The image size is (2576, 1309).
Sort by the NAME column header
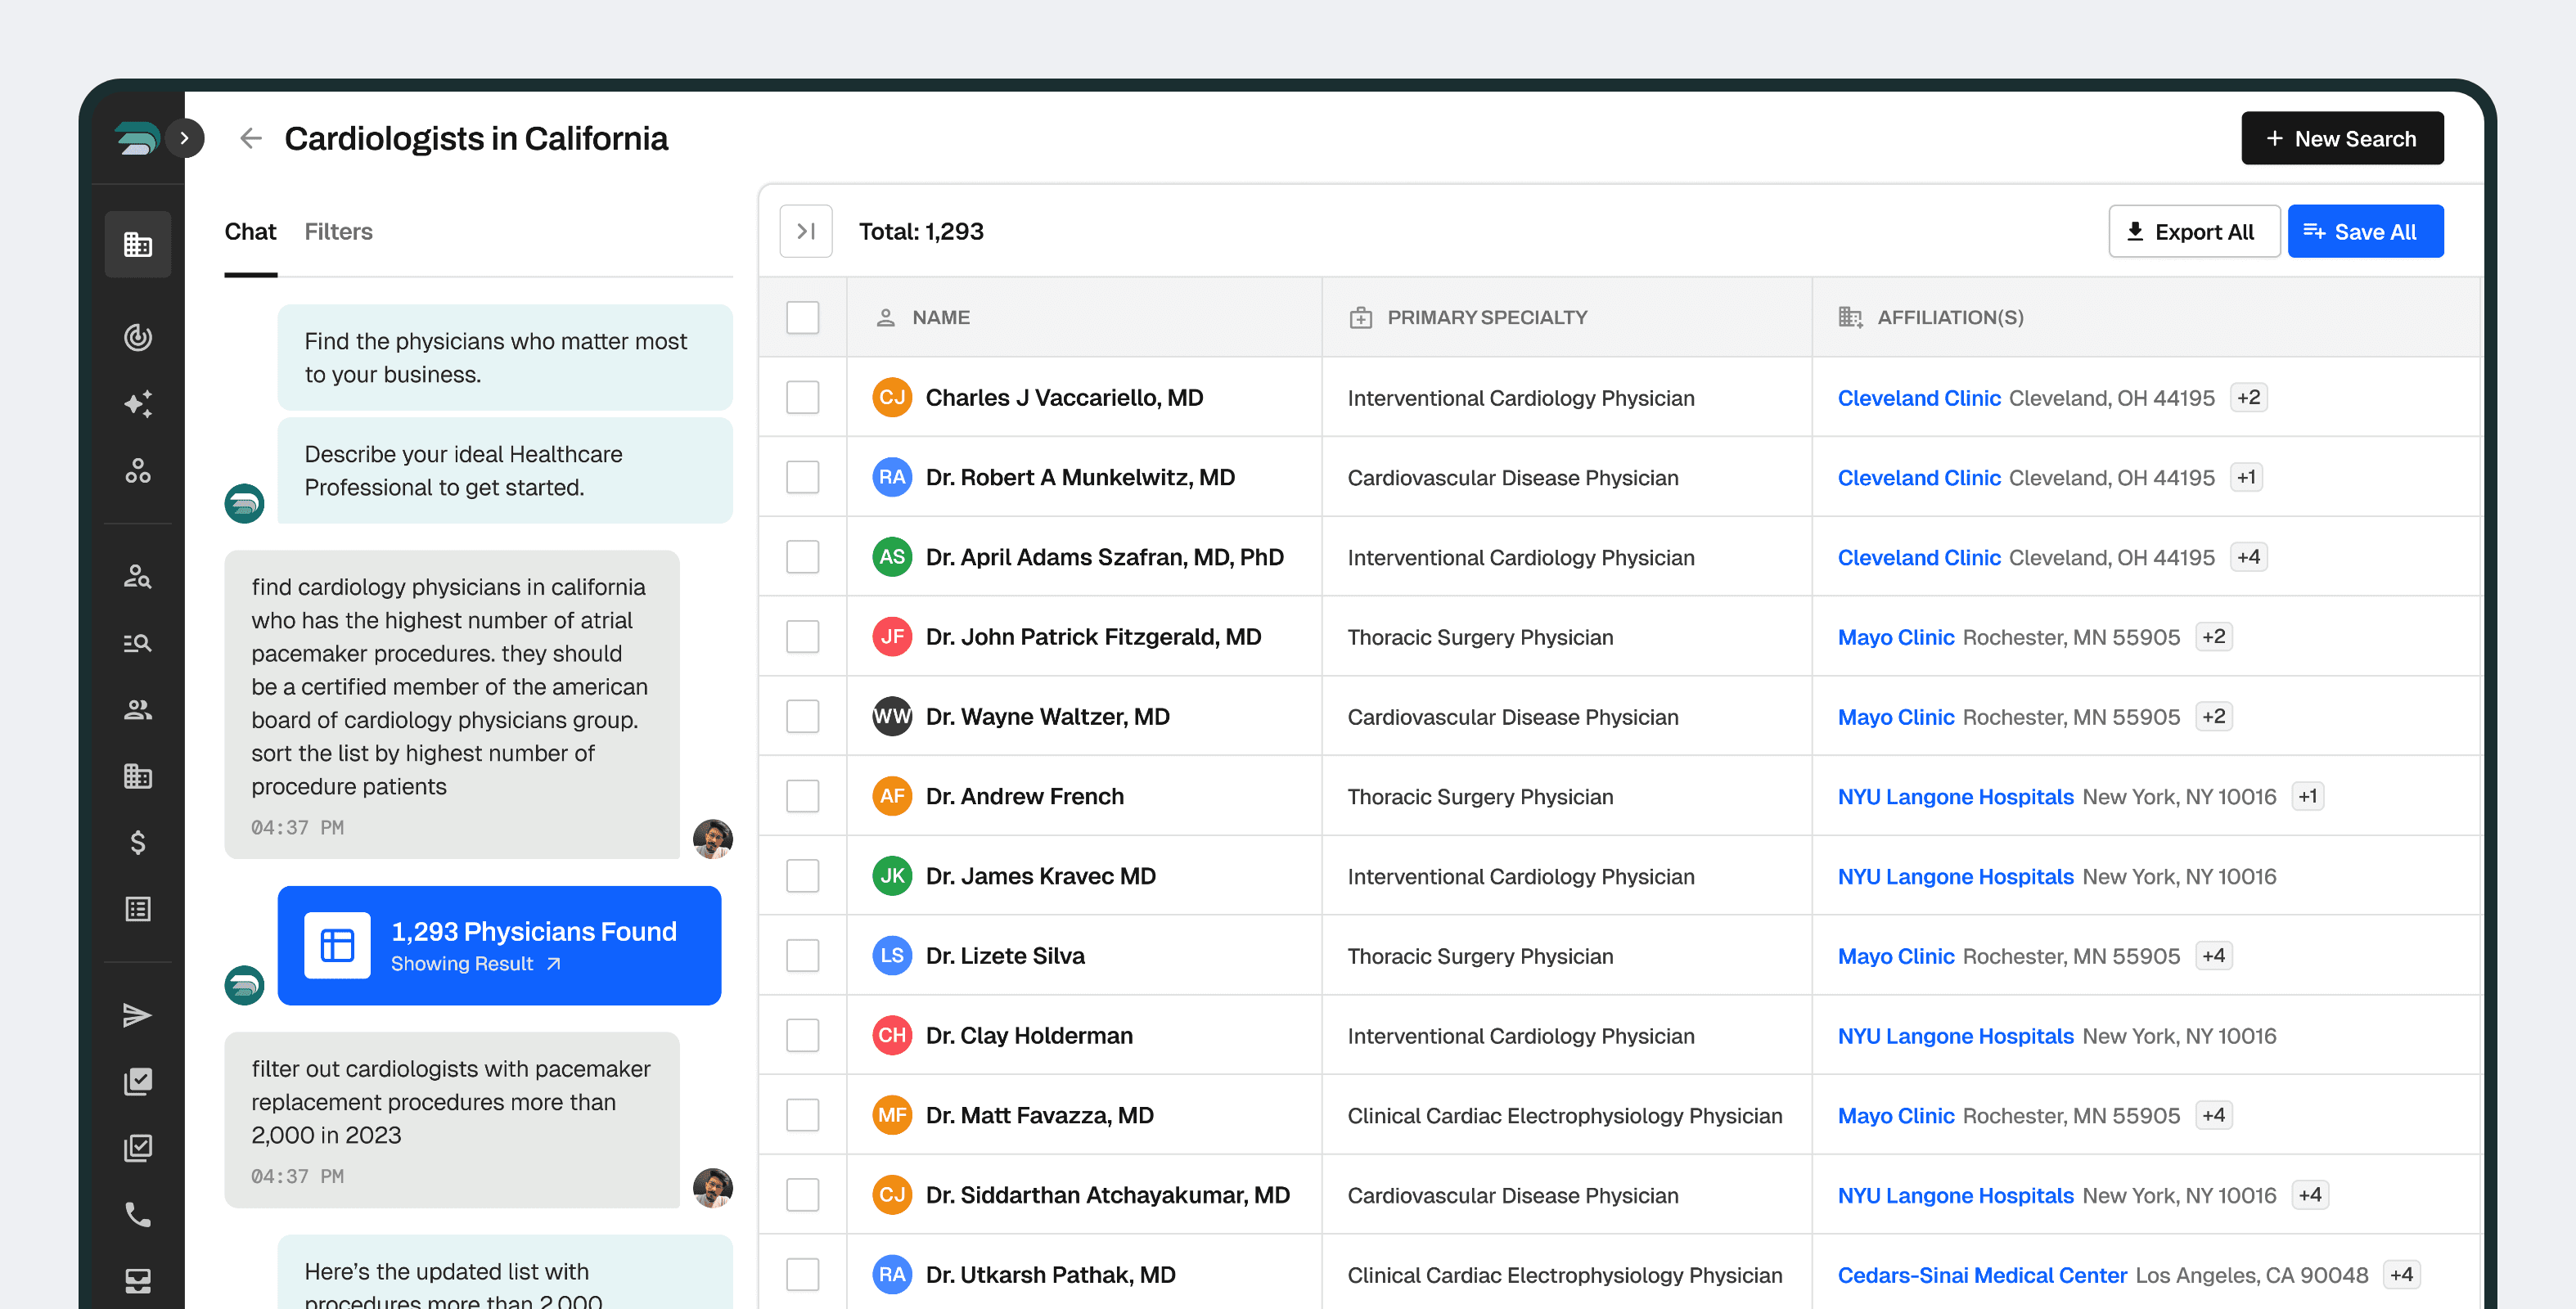[x=940, y=318]
